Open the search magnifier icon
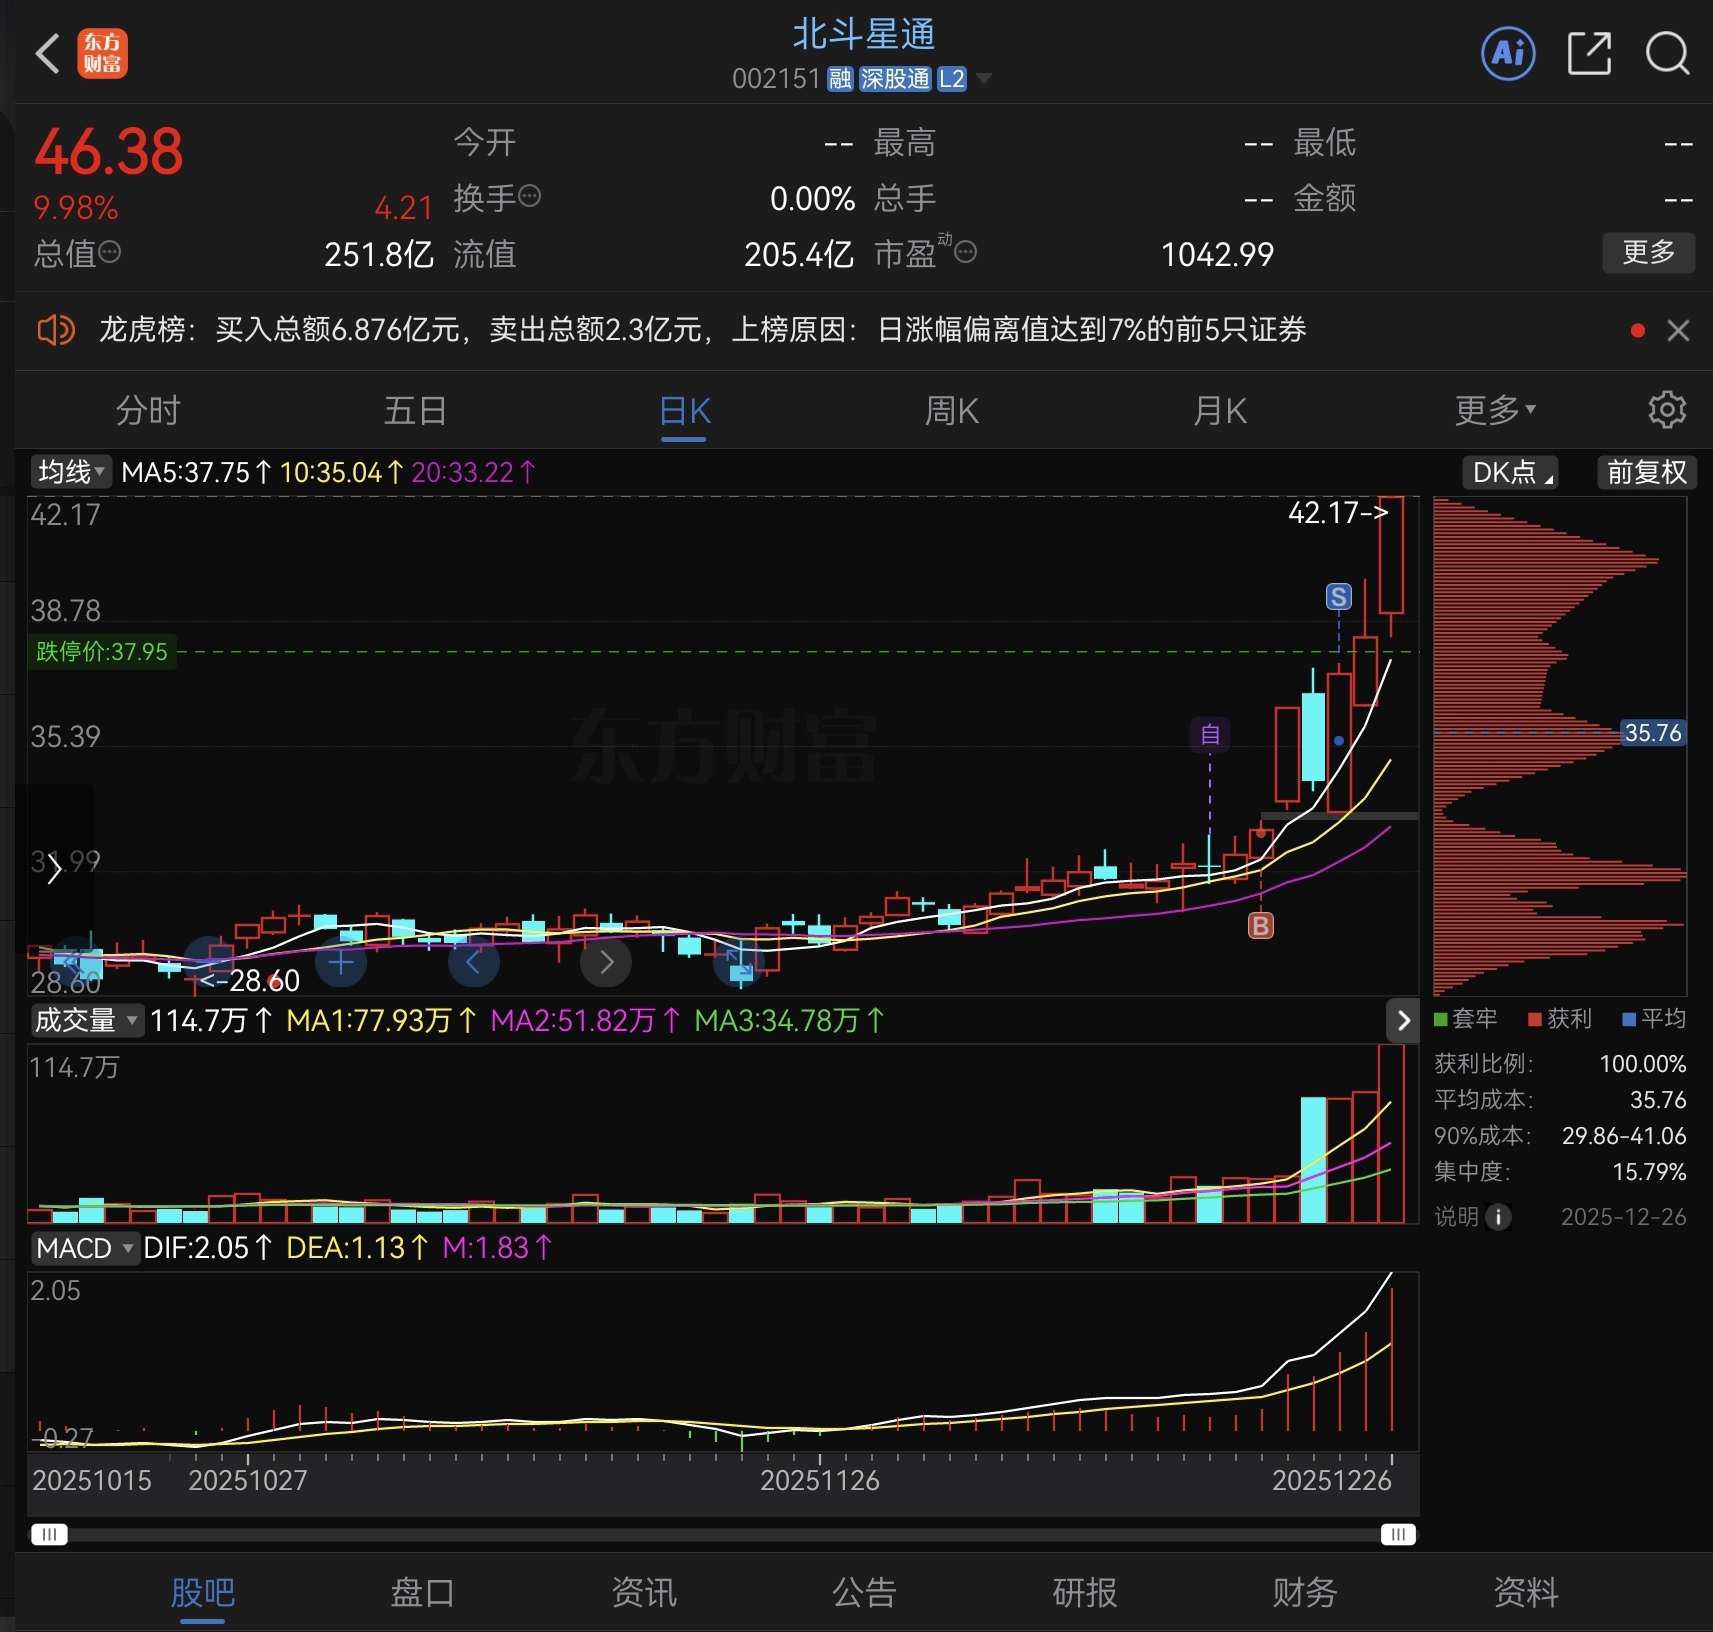 click(1667, 53)
